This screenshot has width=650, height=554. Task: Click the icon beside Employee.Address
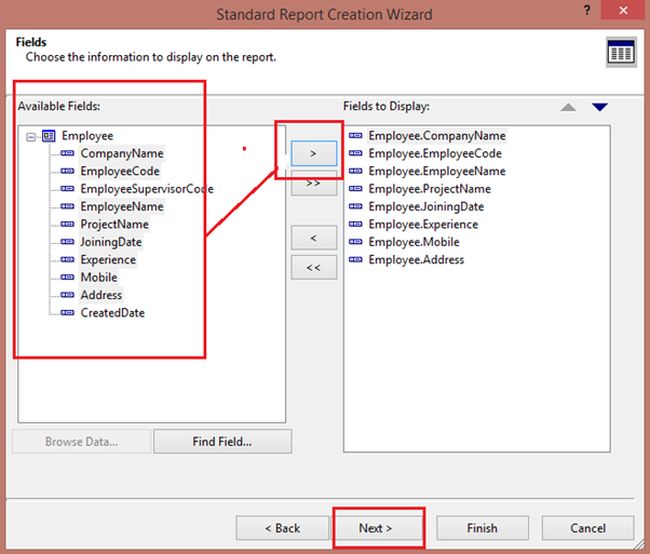(x=355, y=260)
